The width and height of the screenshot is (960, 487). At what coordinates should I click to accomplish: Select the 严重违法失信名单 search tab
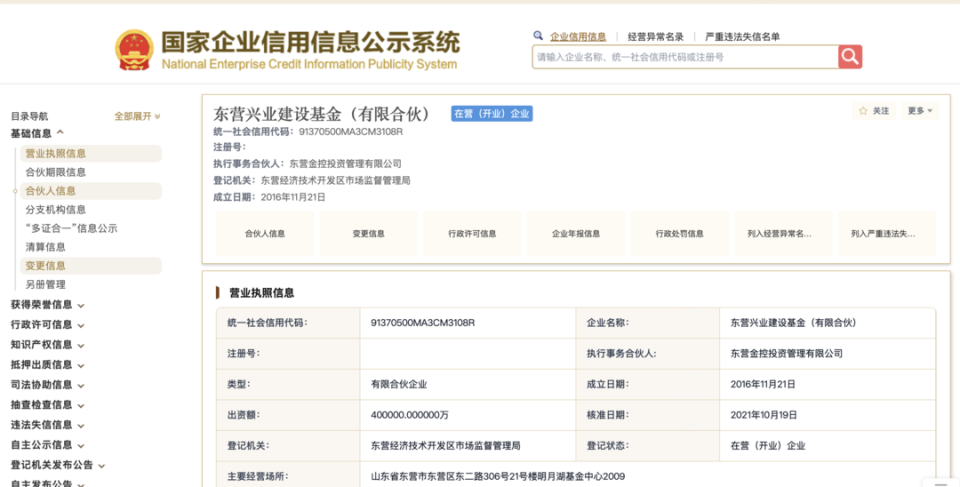pos(743,37)
